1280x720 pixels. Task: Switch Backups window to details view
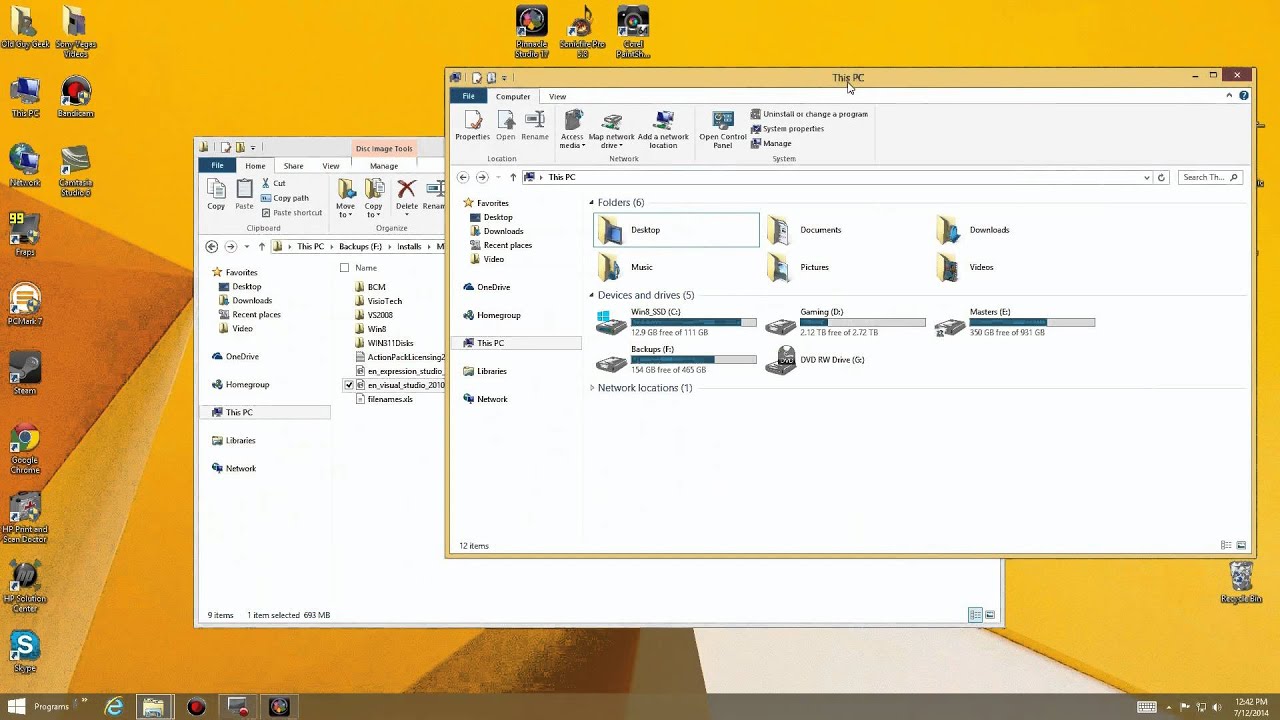pyautogui.click(x=974, y=615)
